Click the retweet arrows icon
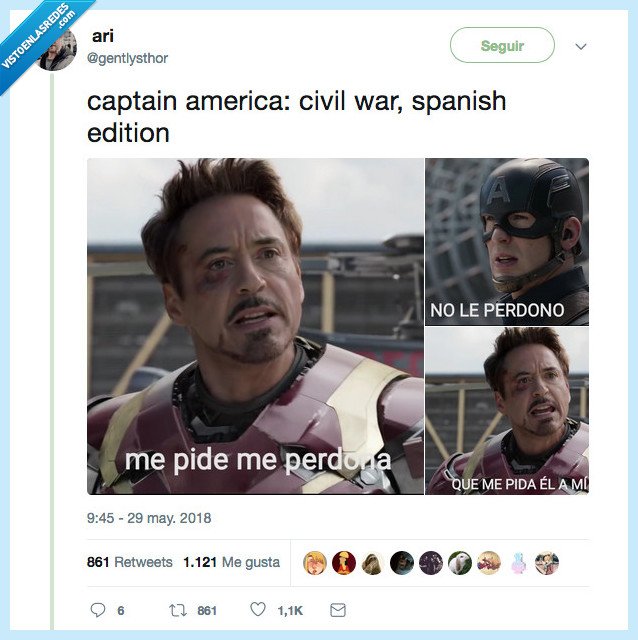Image resolution: width=638 pixels, height=640 pixels. click(178, 610)
